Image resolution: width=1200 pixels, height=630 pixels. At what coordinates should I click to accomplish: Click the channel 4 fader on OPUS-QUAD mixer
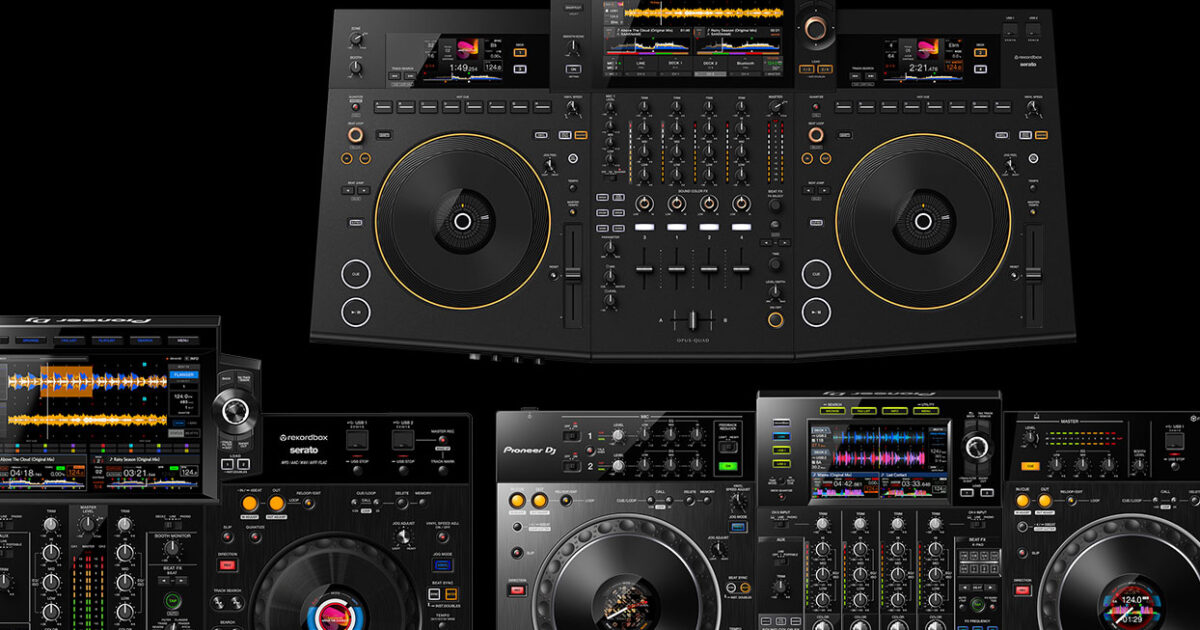click(x=741, y=269)
